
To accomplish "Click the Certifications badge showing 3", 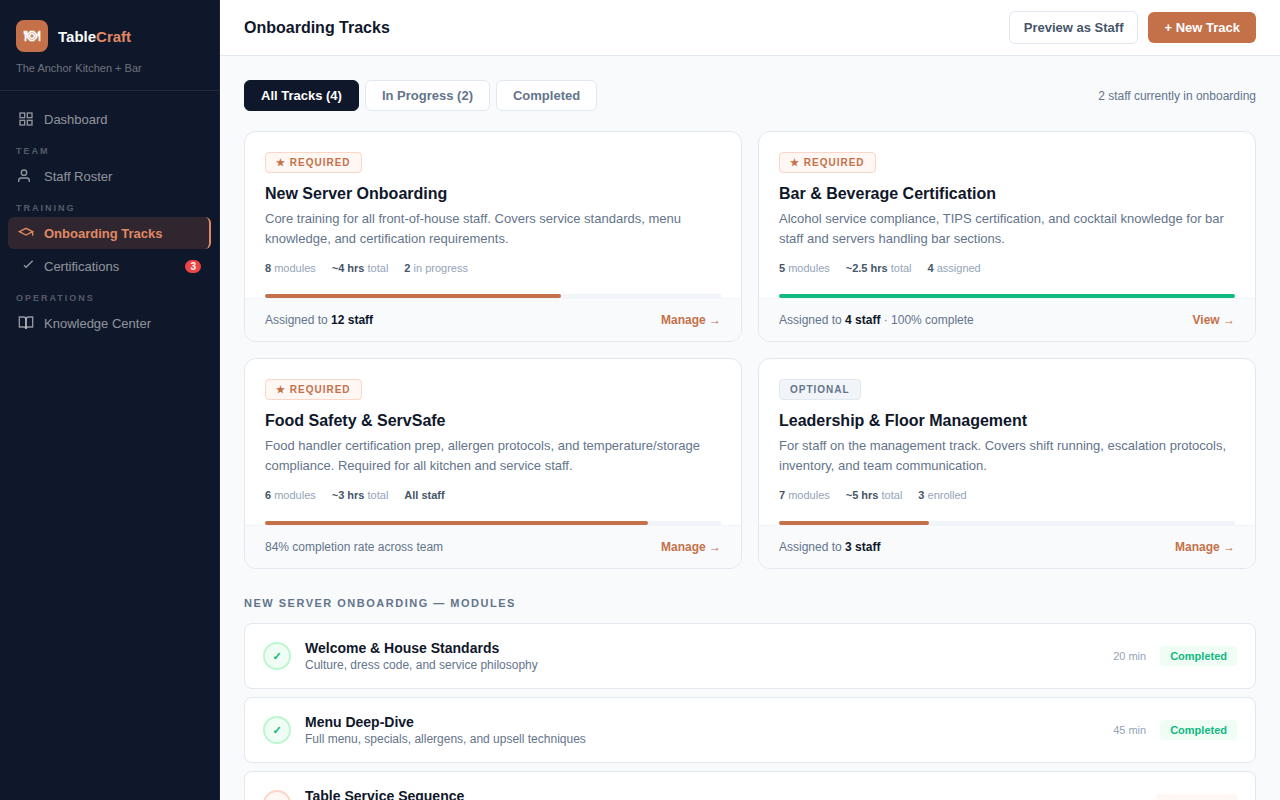I will (x=193, y=266).
